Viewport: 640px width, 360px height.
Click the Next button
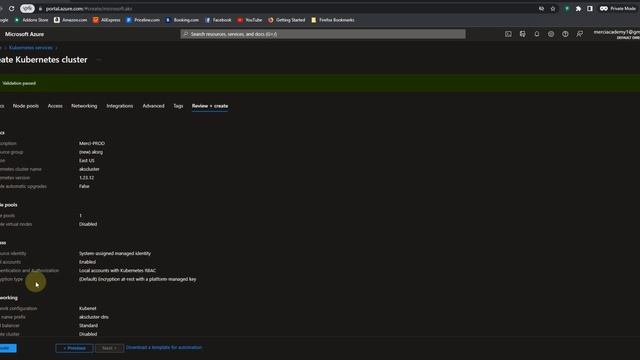pos(109,348)
